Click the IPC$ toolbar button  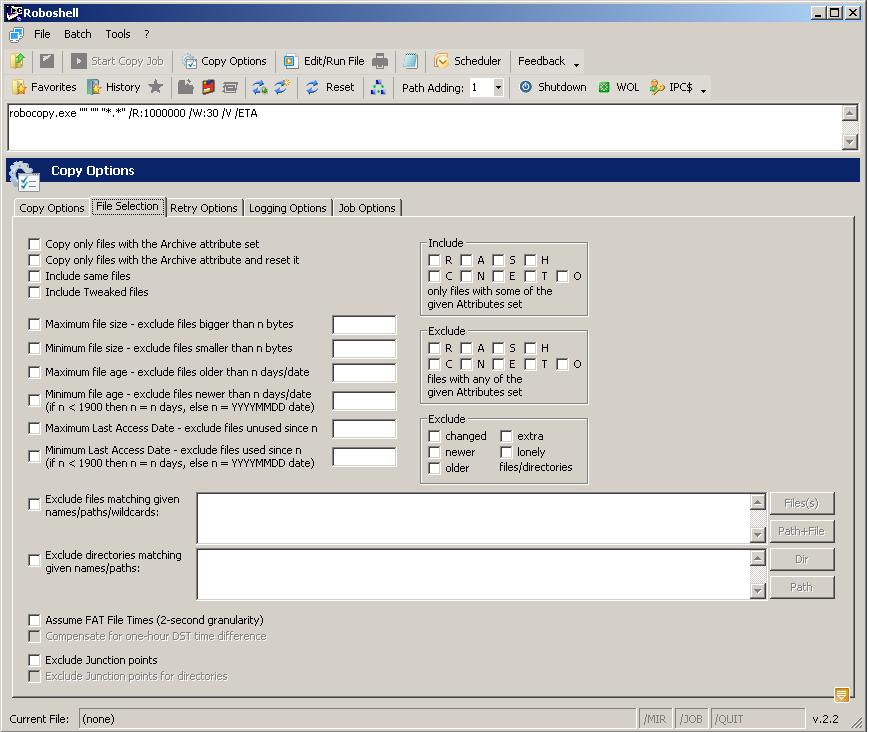click(671, 87)
